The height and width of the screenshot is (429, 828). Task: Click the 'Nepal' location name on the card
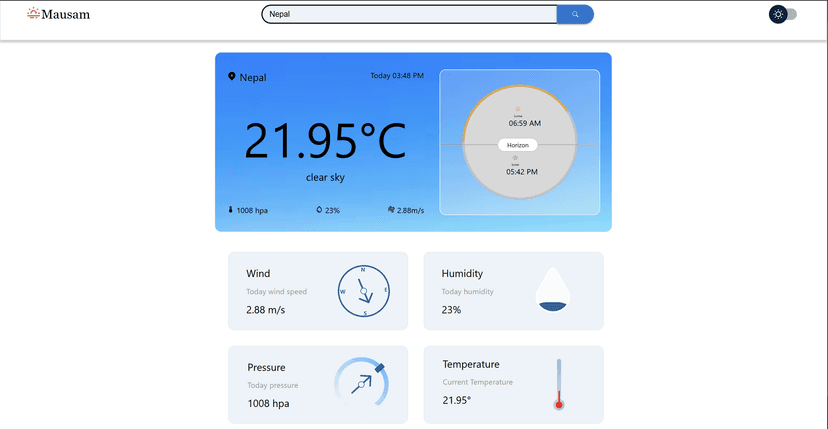tap(253, 78)
